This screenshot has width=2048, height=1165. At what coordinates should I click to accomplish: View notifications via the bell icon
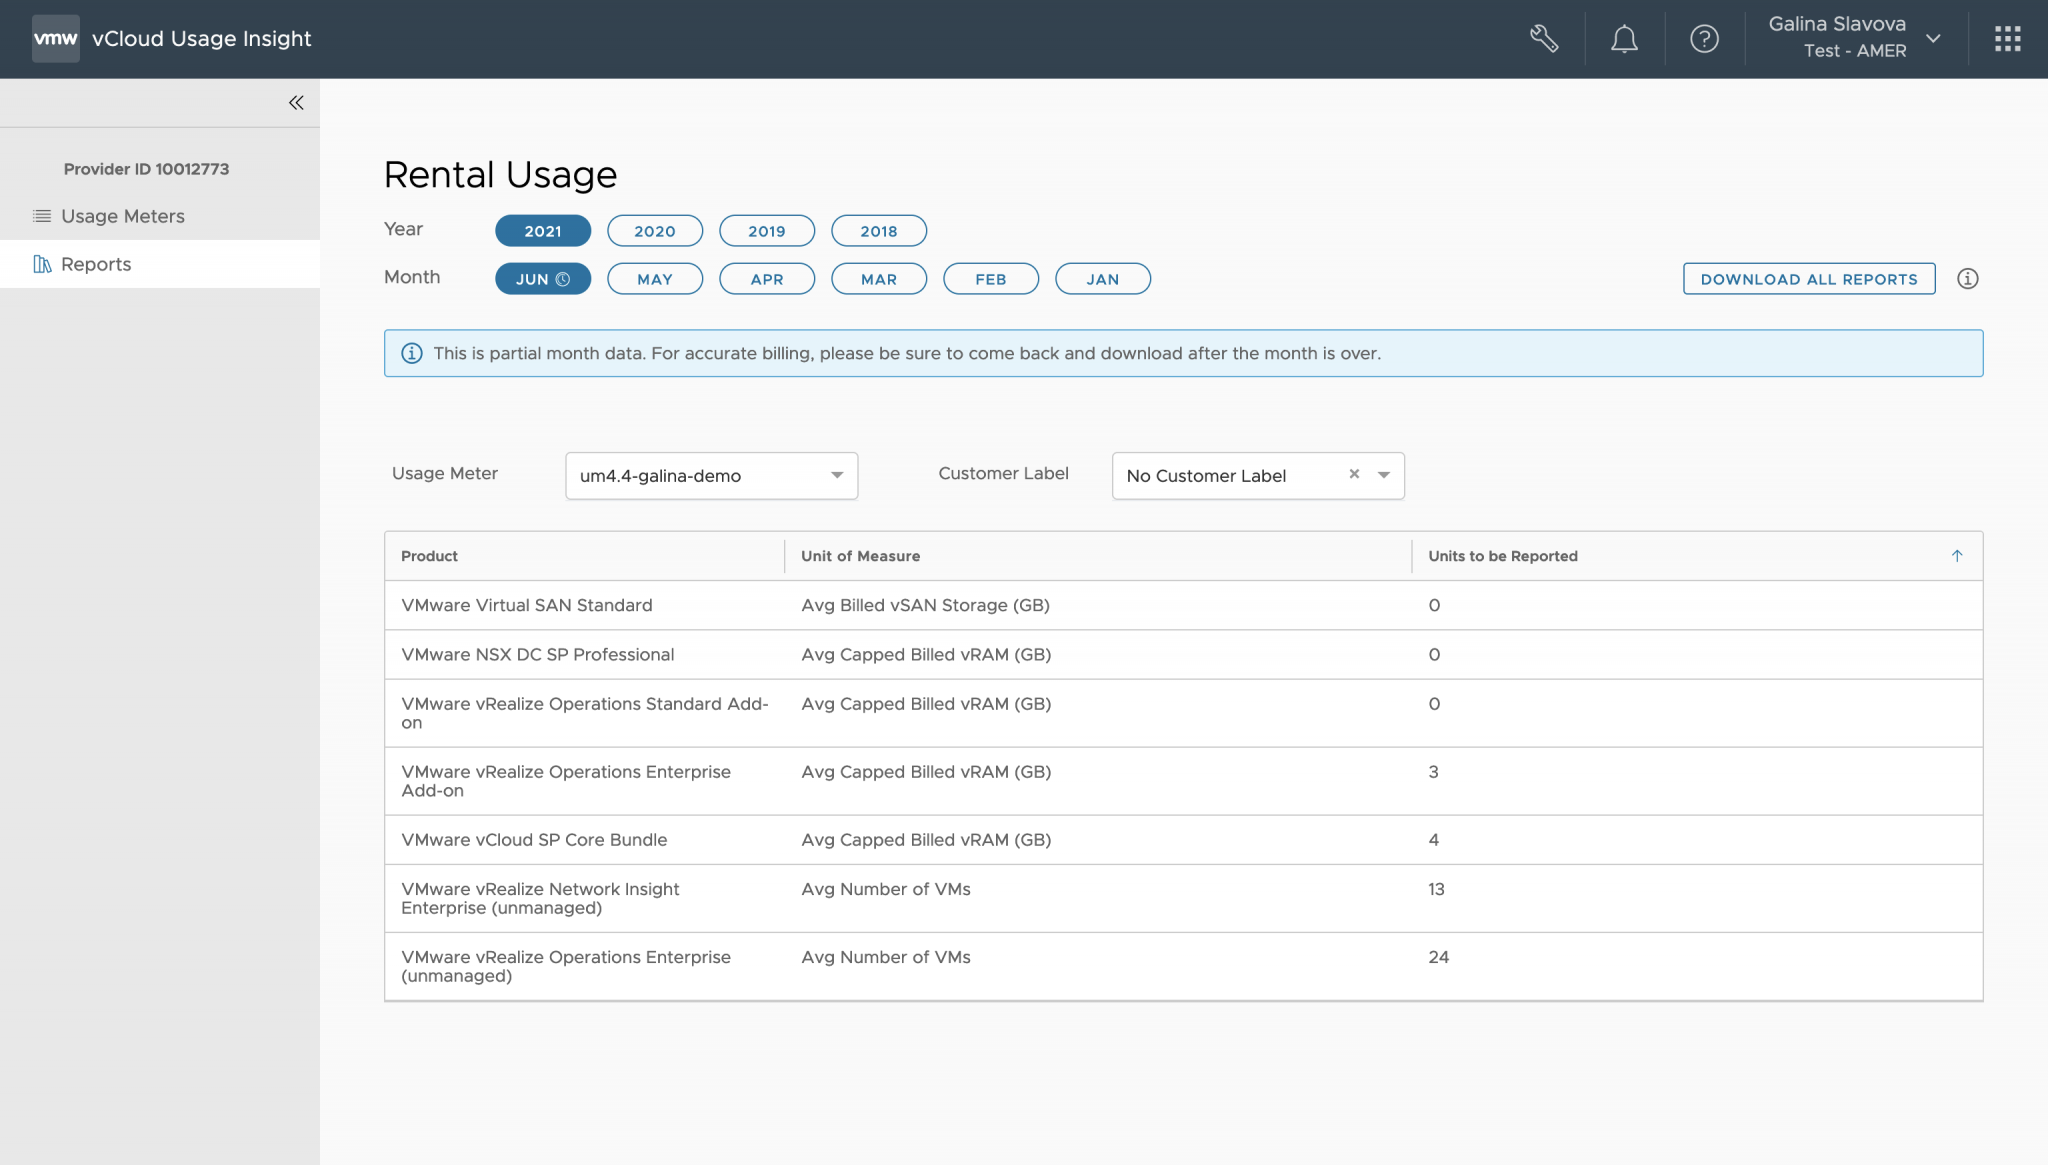click(1623, 38)
